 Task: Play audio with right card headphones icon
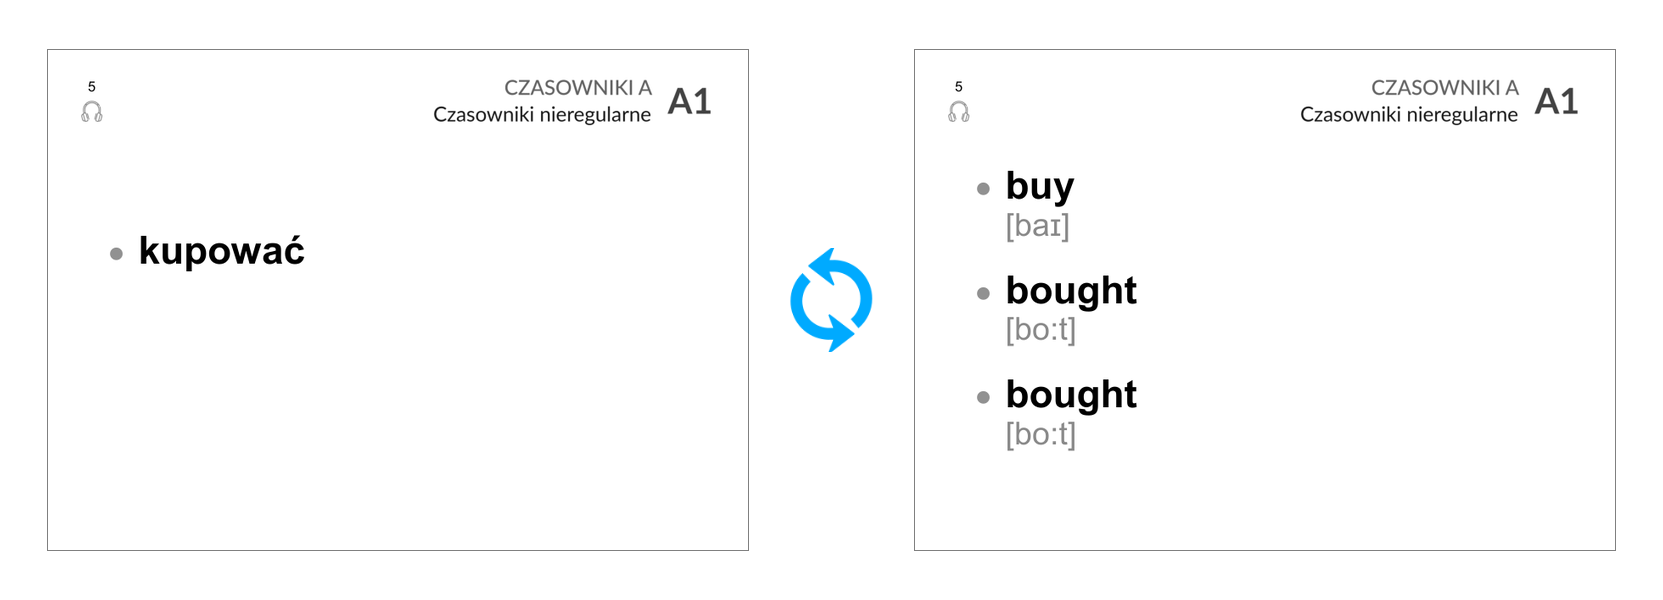959,112
